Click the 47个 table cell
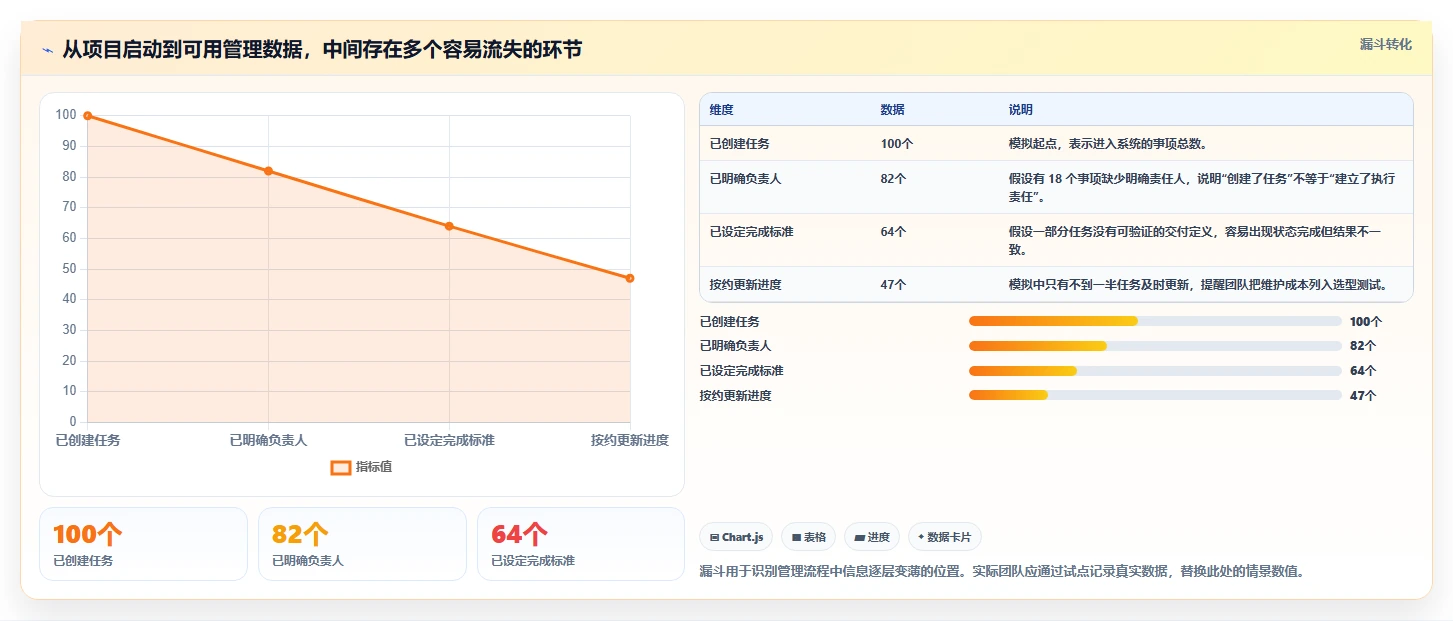1453x621 pixels. [x=893, y=285]
